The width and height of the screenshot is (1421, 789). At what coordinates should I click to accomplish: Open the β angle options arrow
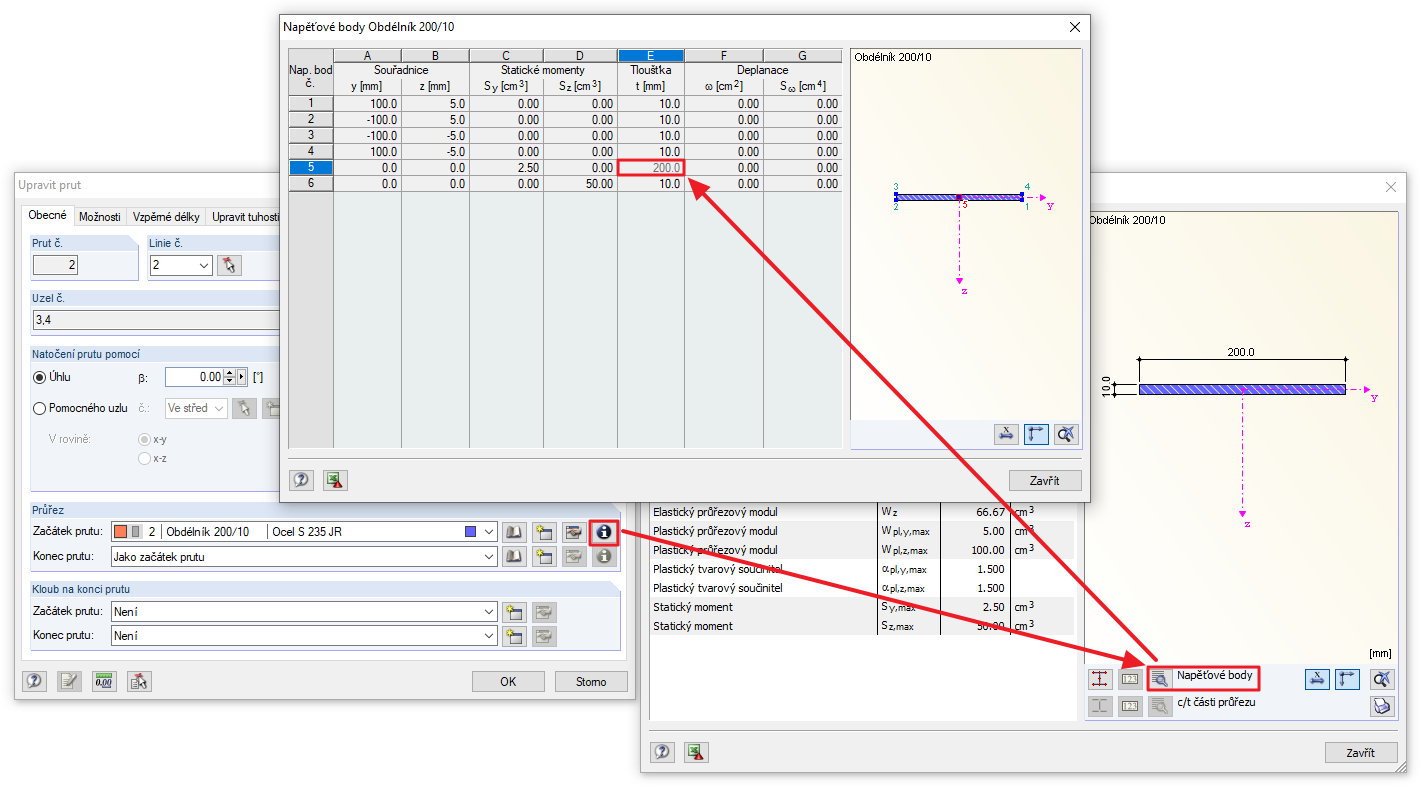241,377
